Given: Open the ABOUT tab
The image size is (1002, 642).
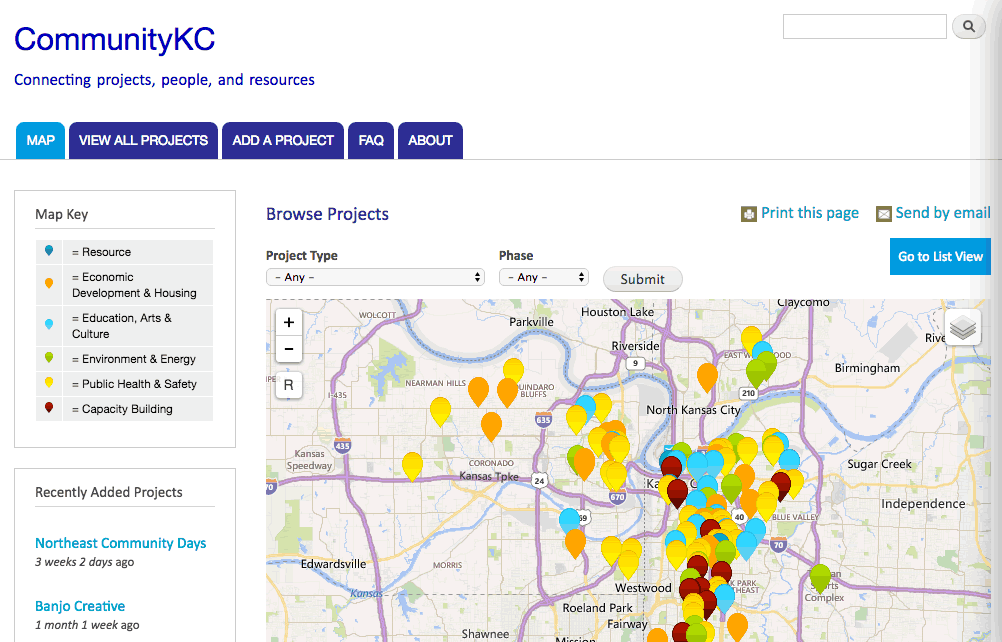Looking at the screenshot, I should point(430,141).
